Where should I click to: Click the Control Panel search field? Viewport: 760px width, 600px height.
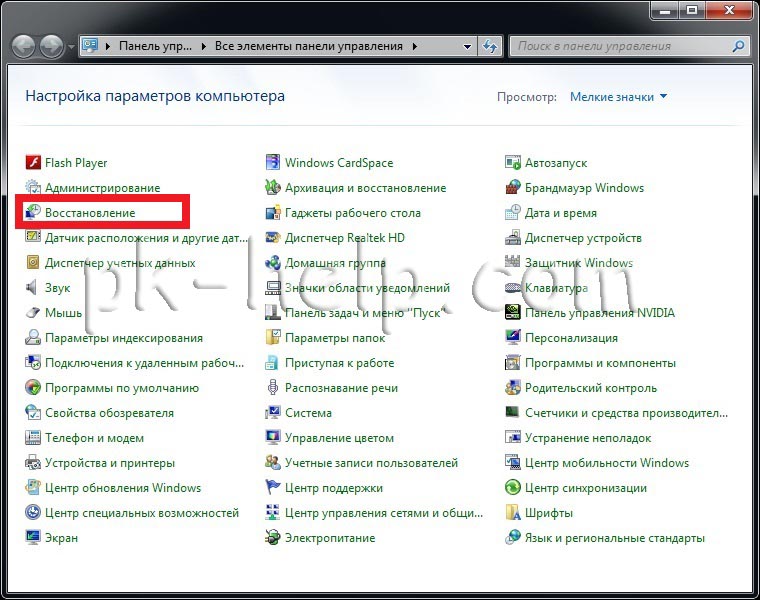[x=620, y=46]
